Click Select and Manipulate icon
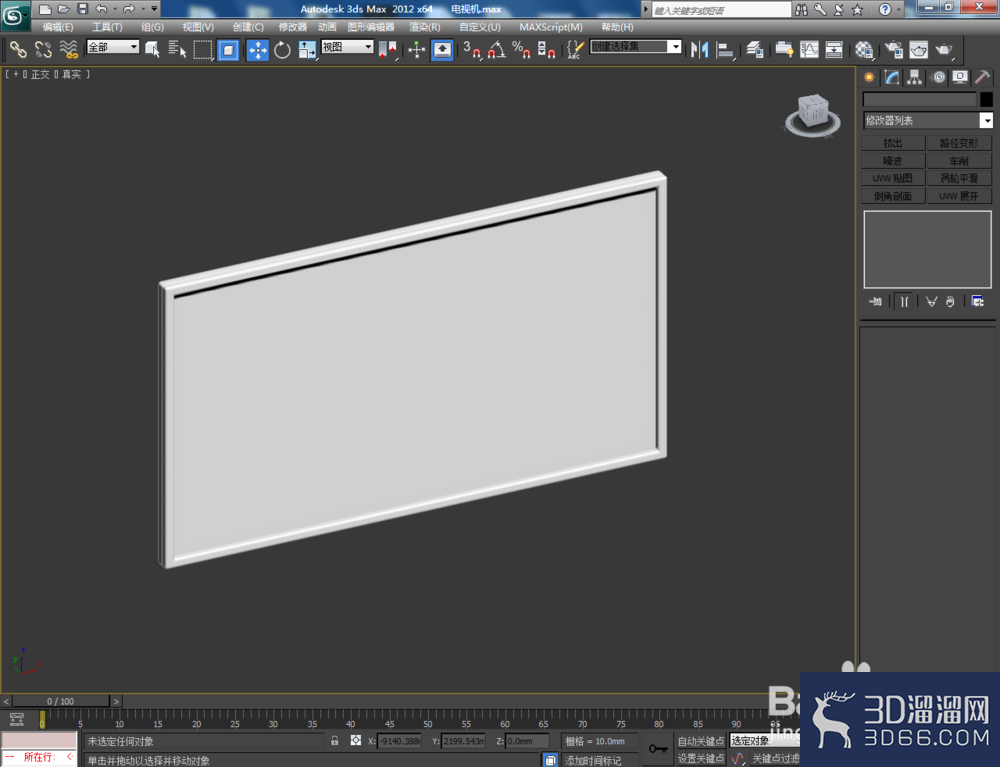 coord(416,50)
